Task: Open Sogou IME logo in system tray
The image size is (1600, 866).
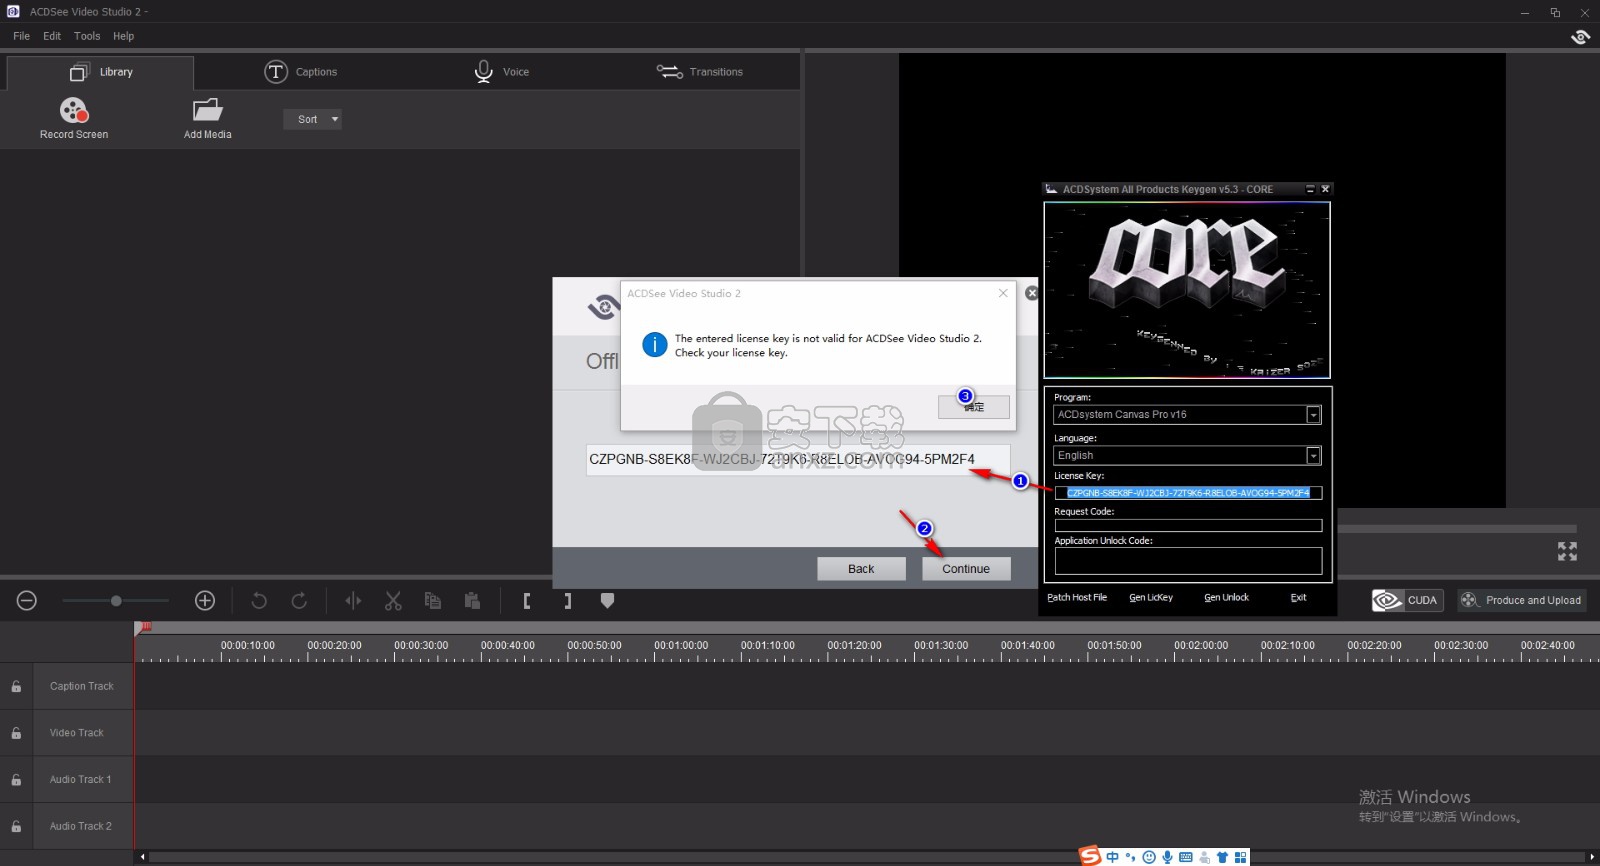Action: point(1089,856)
